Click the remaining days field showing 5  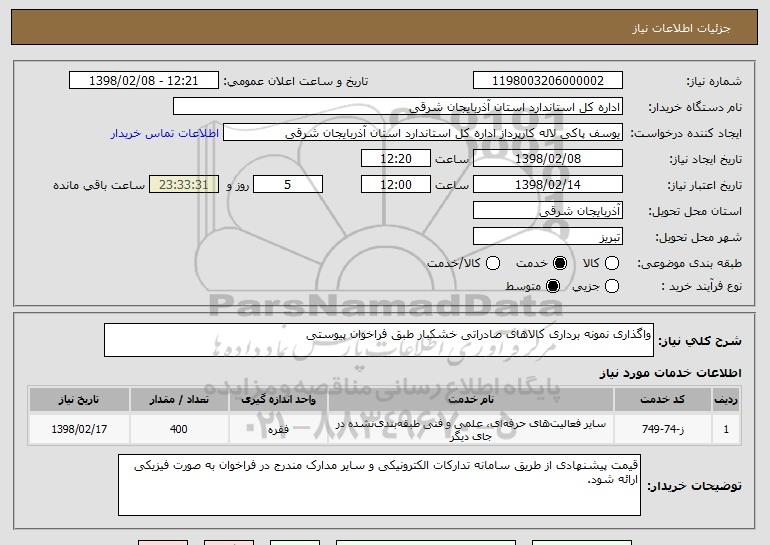[x=288, y=185]
